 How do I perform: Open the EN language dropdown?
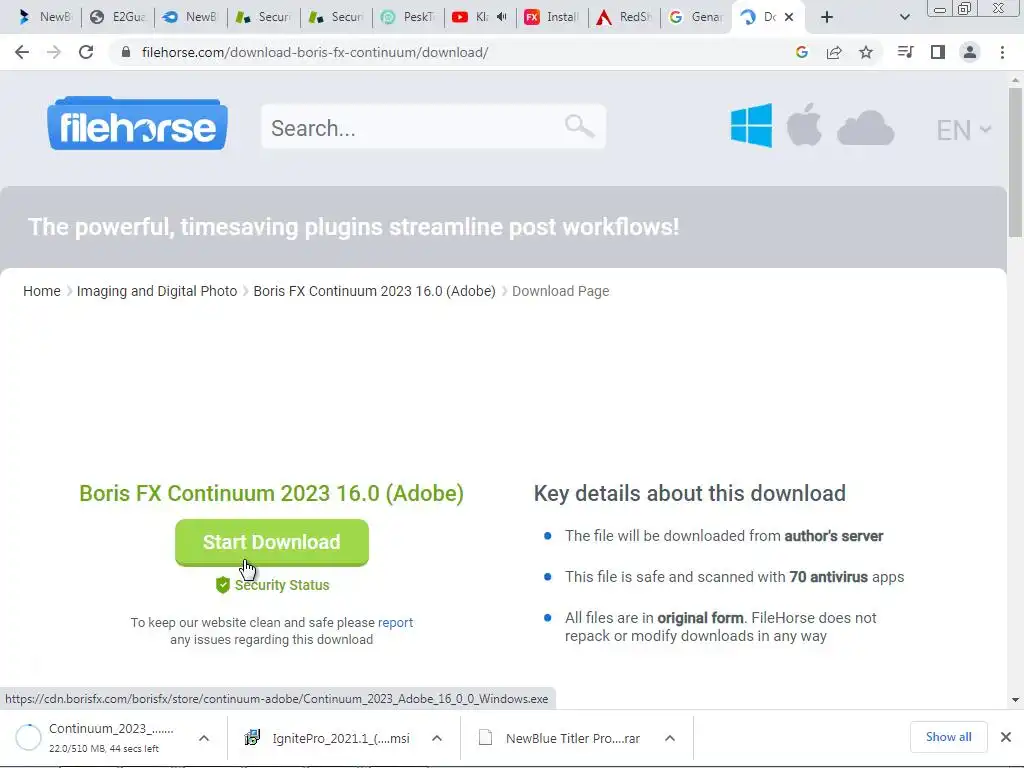coord(964,130)
